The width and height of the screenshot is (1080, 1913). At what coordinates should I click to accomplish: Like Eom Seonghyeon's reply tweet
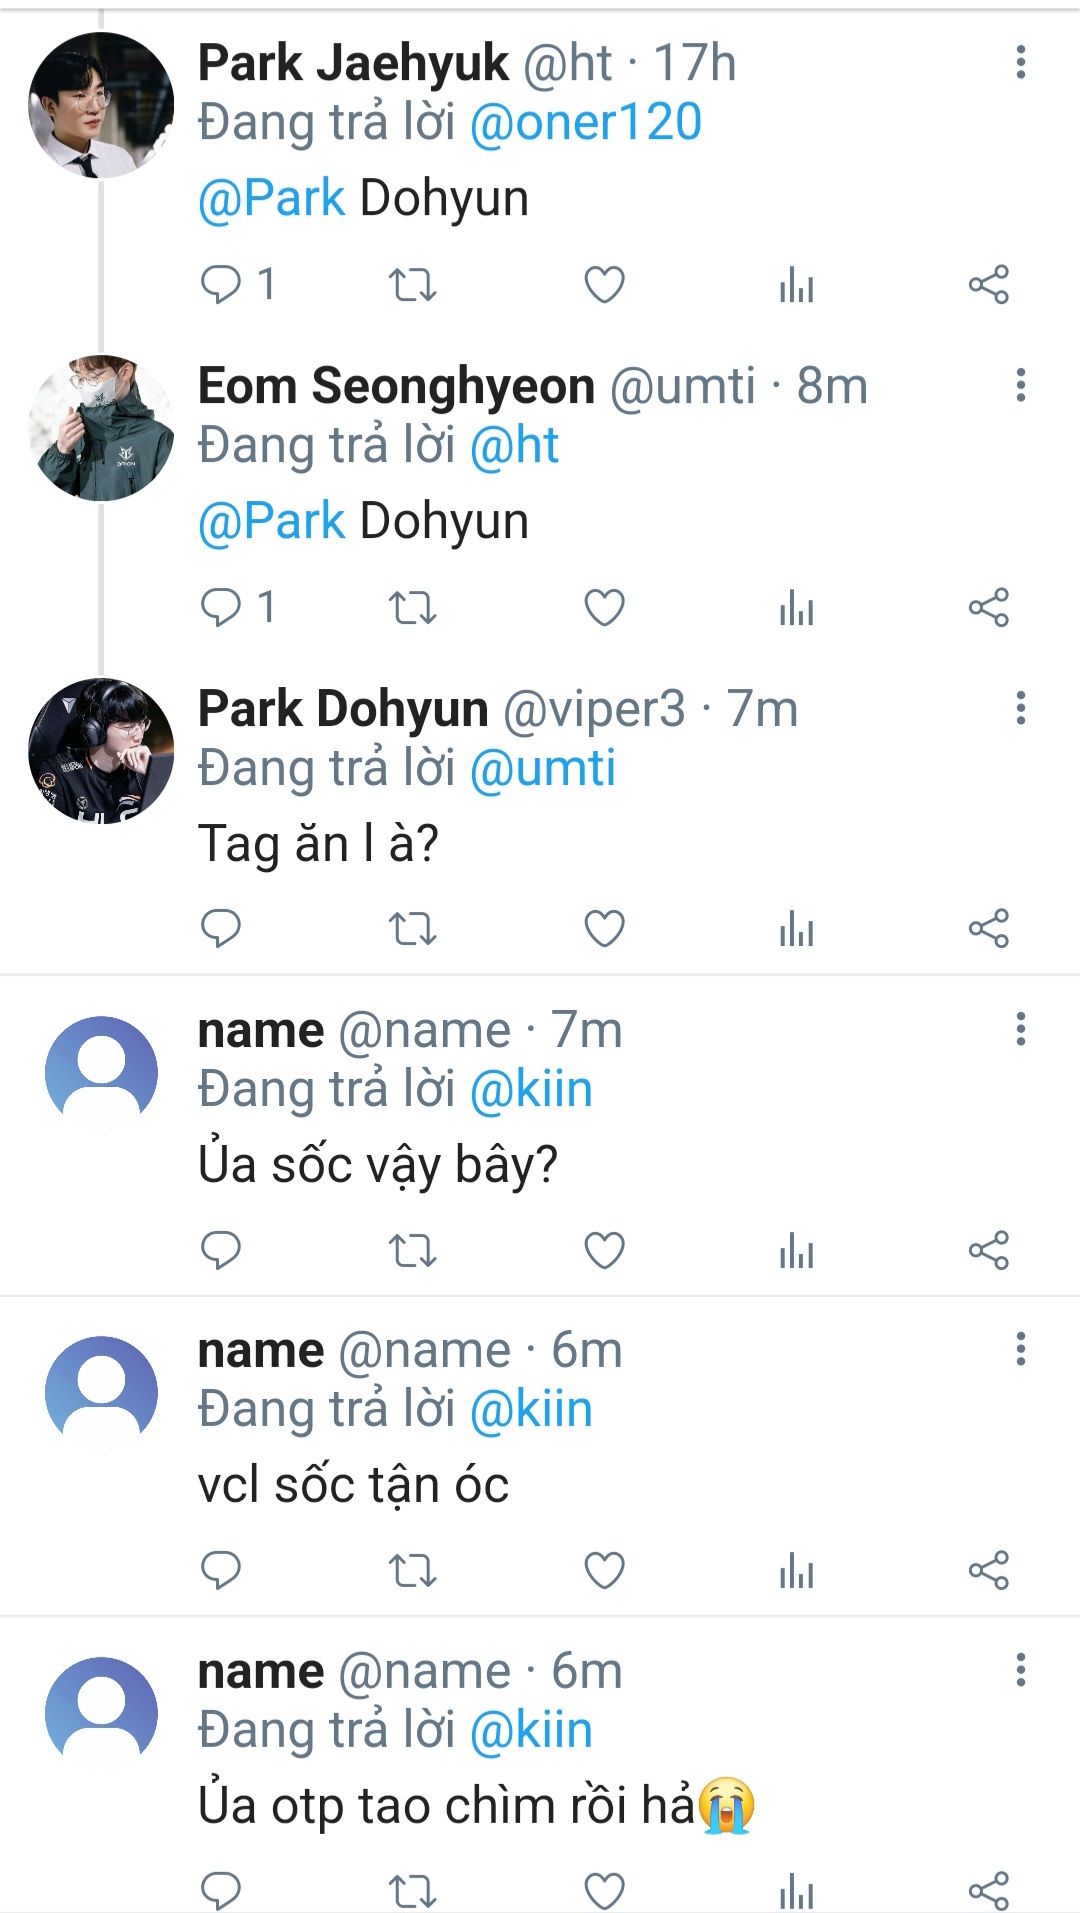click(x=604, y=607)
